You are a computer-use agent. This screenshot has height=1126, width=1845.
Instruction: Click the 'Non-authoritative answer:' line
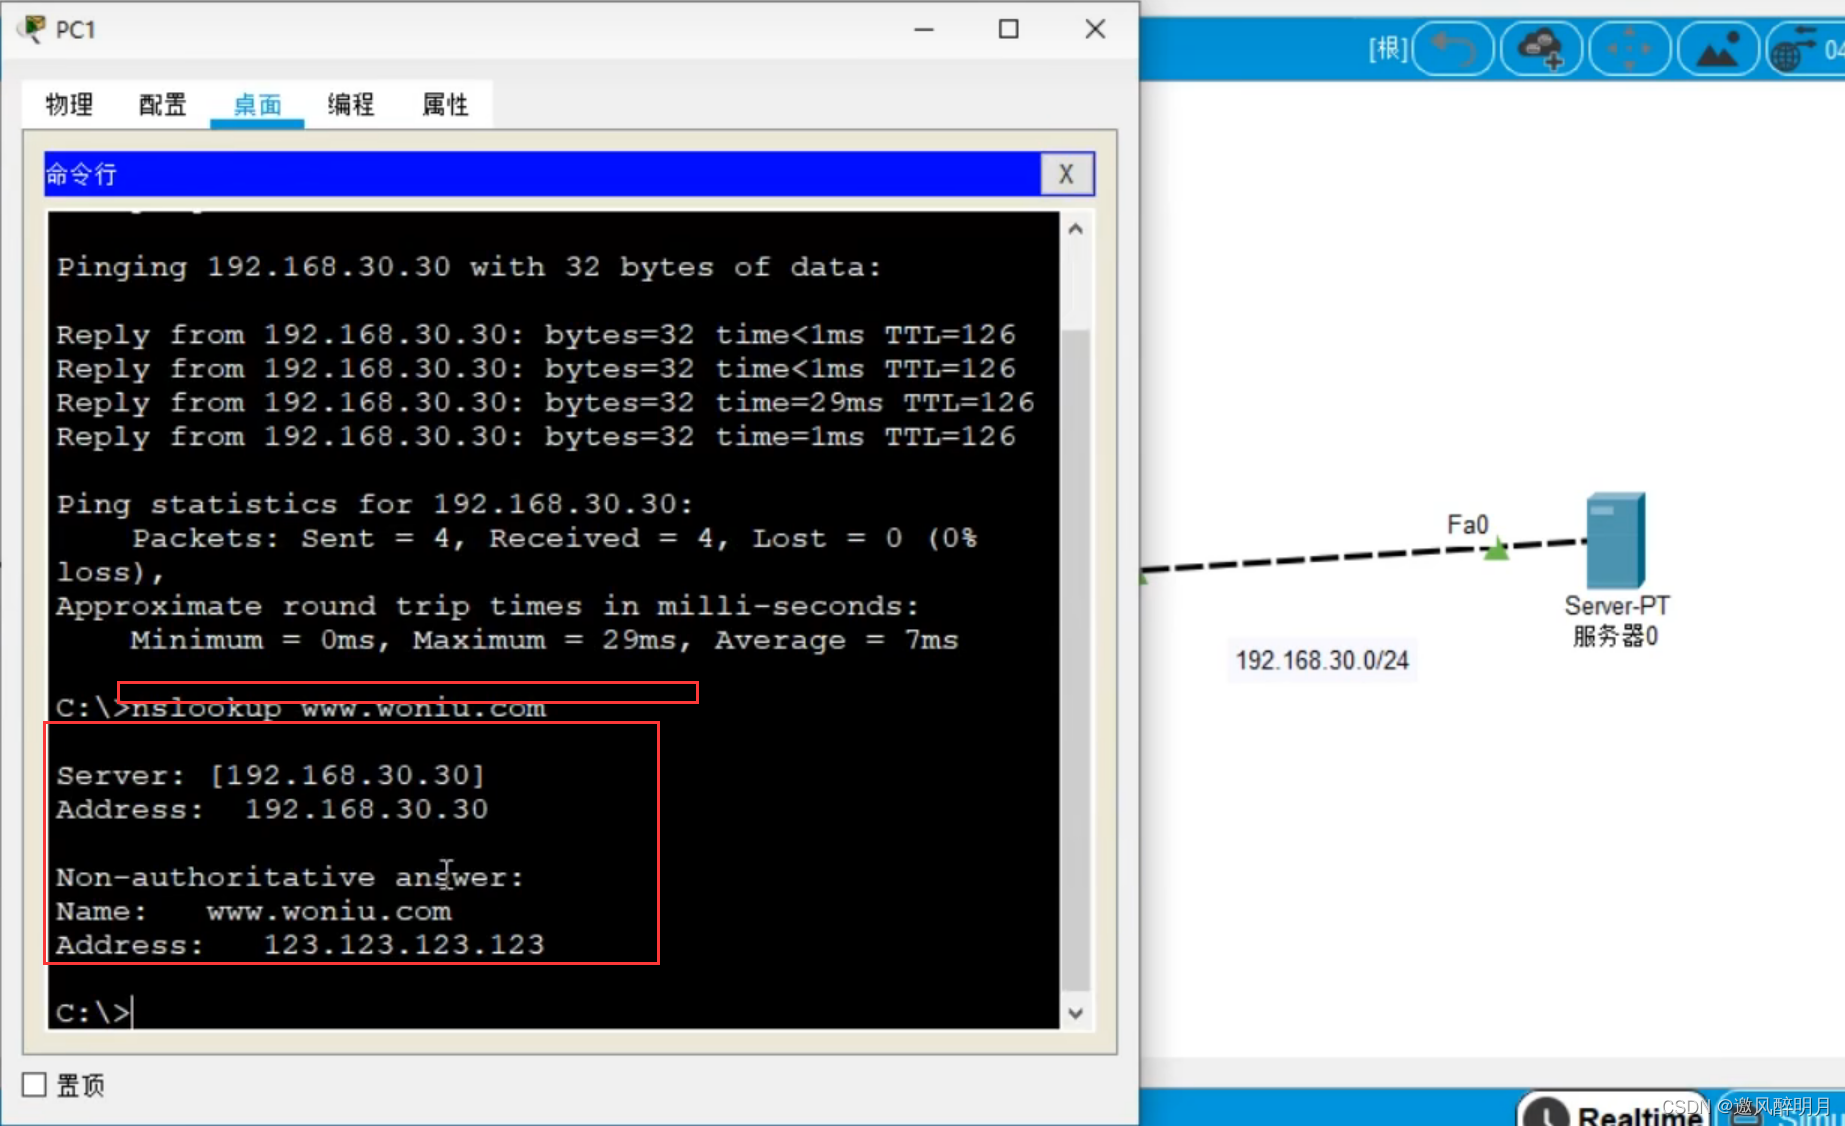pos(290,877)
